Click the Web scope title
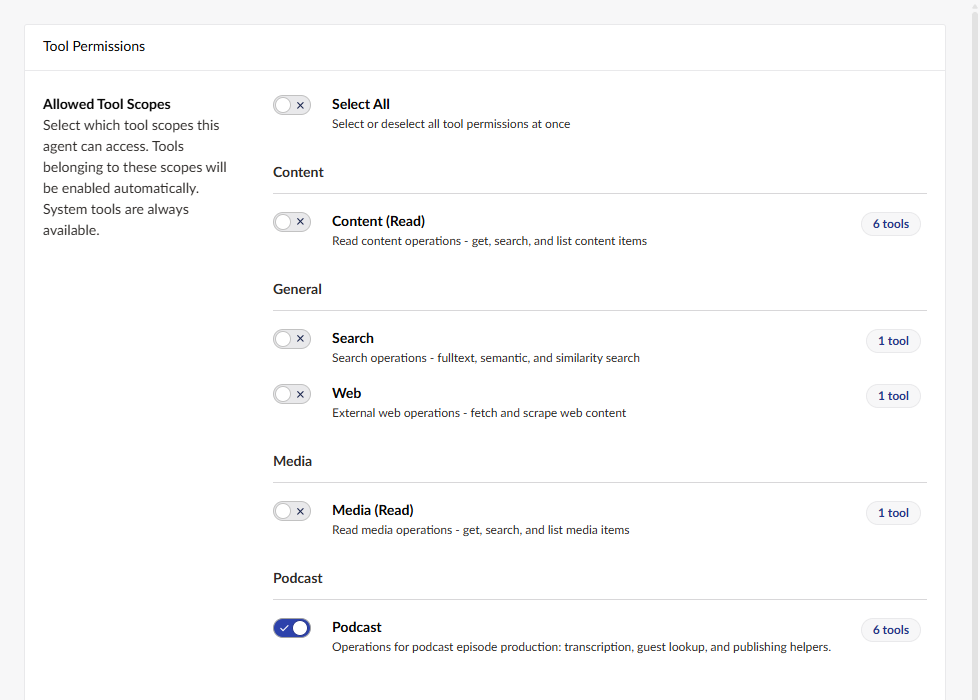The image size is (980, 700). 346,393
